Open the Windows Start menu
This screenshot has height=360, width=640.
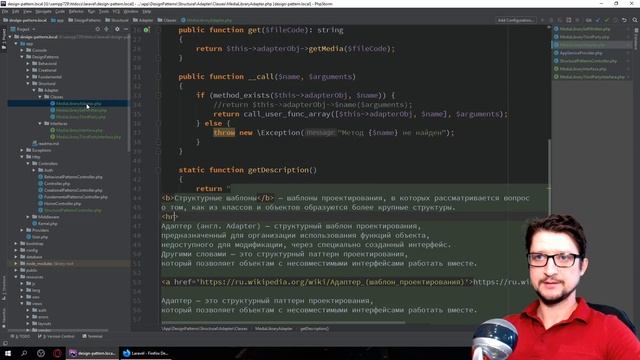point(7,353)
